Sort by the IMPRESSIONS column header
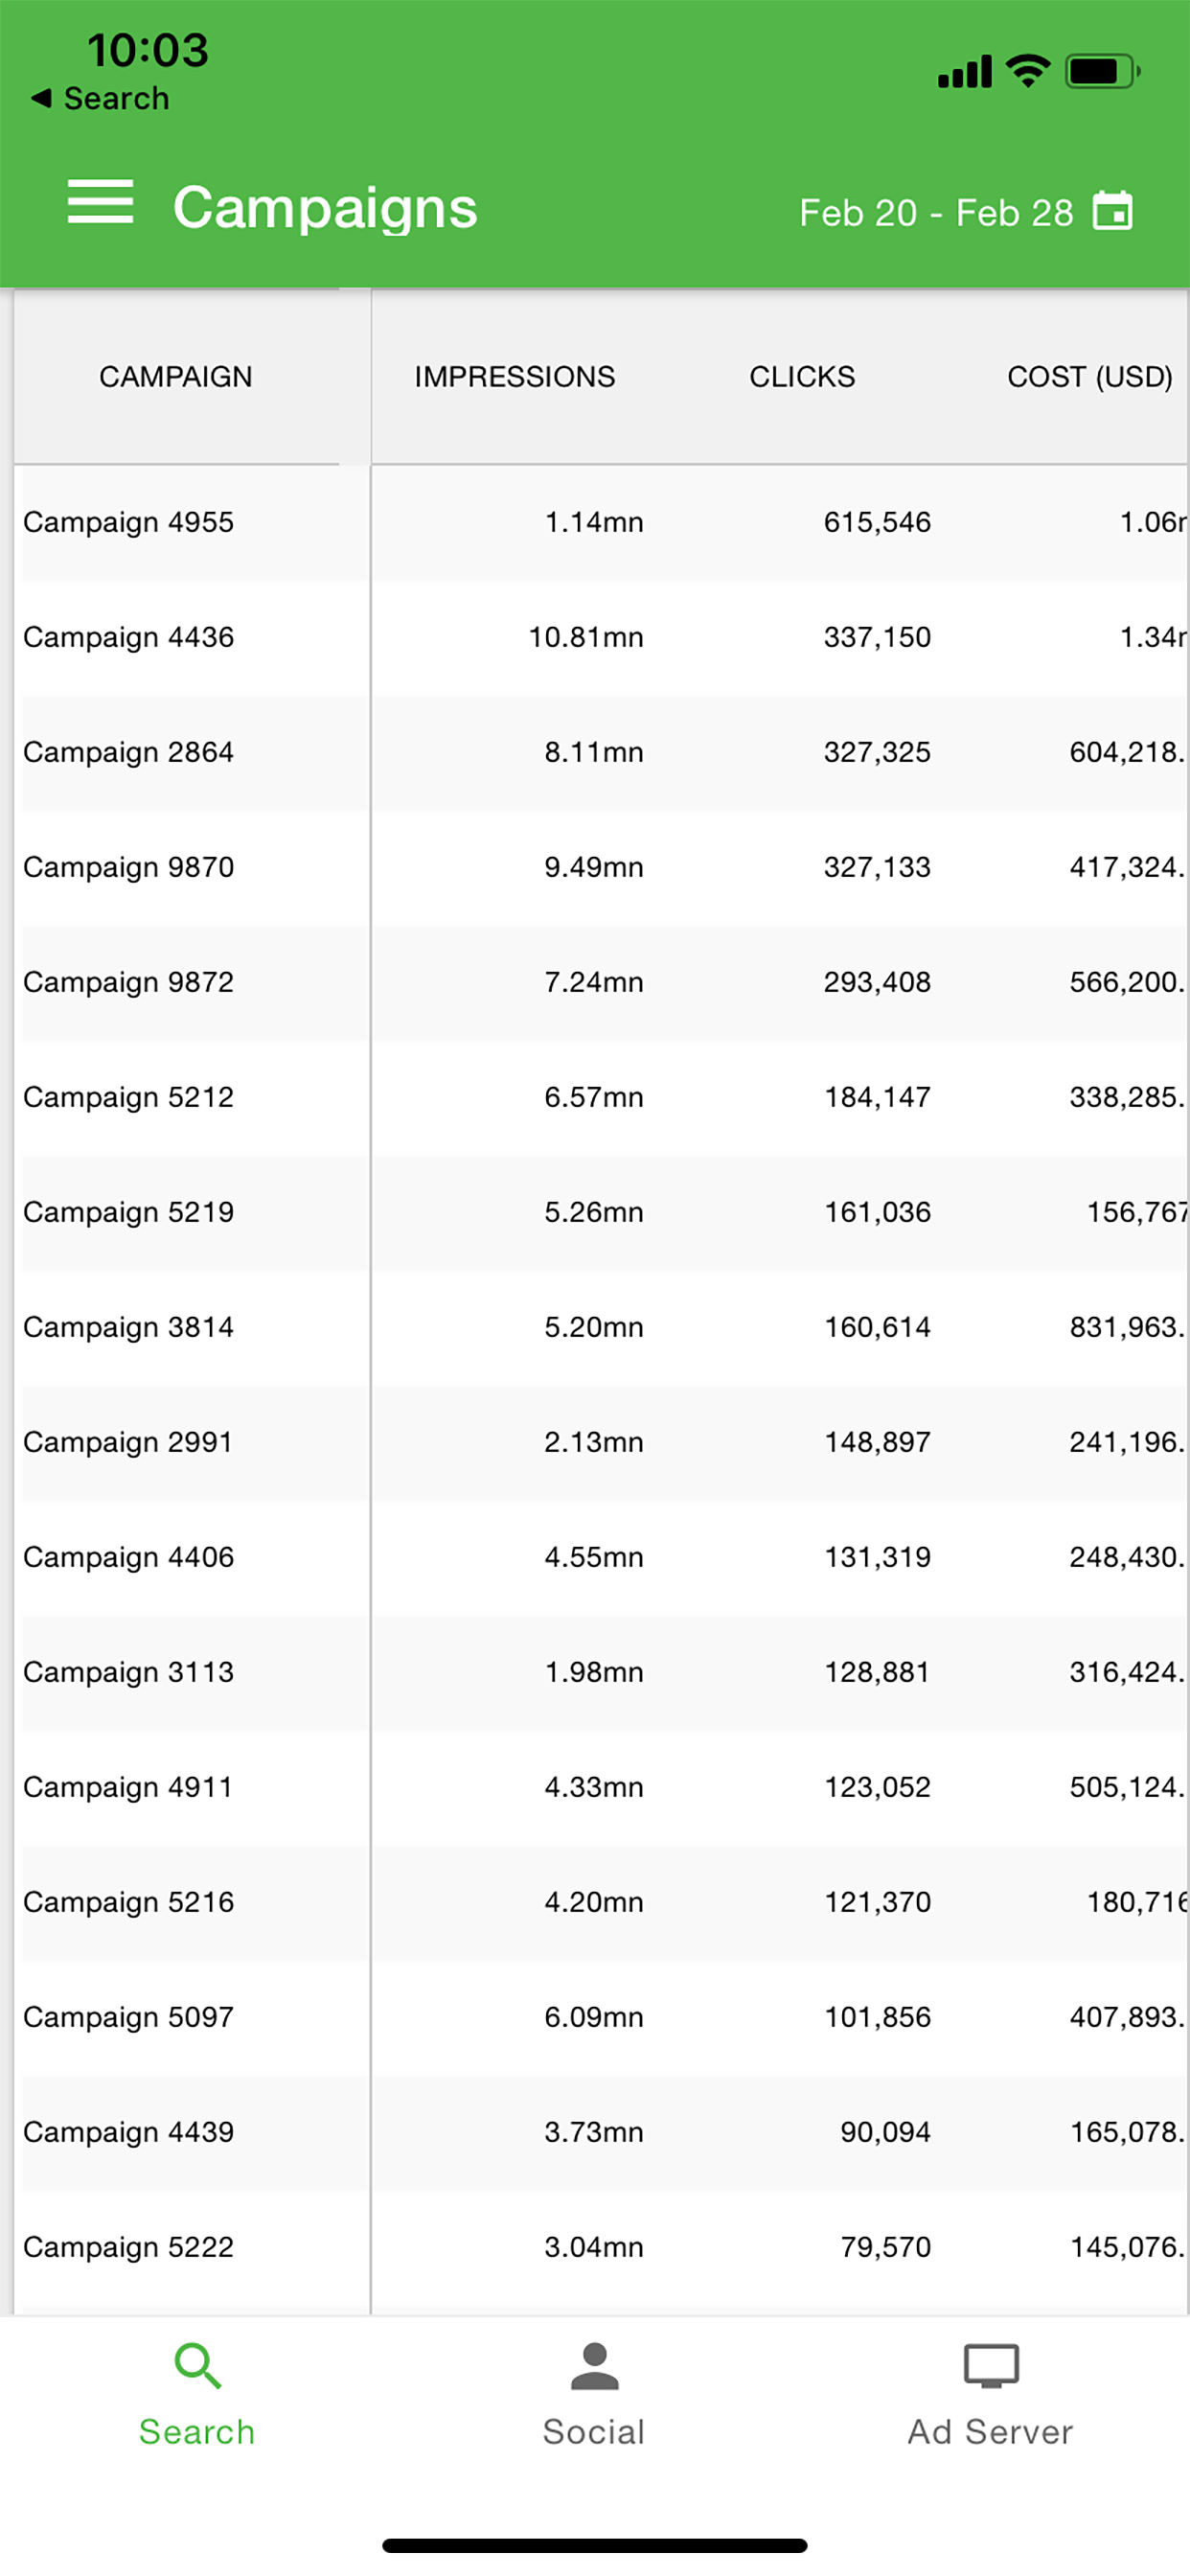 click(x=514, y=377)
